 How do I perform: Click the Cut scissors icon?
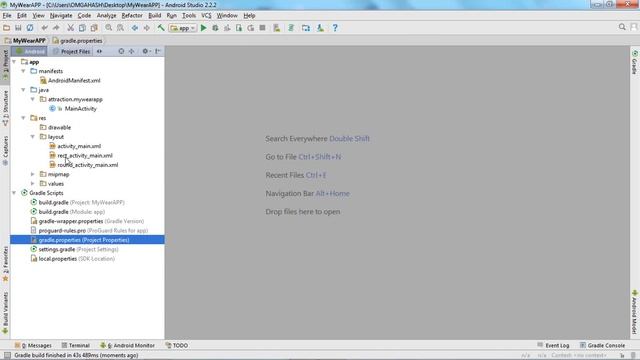coord(71,28)
